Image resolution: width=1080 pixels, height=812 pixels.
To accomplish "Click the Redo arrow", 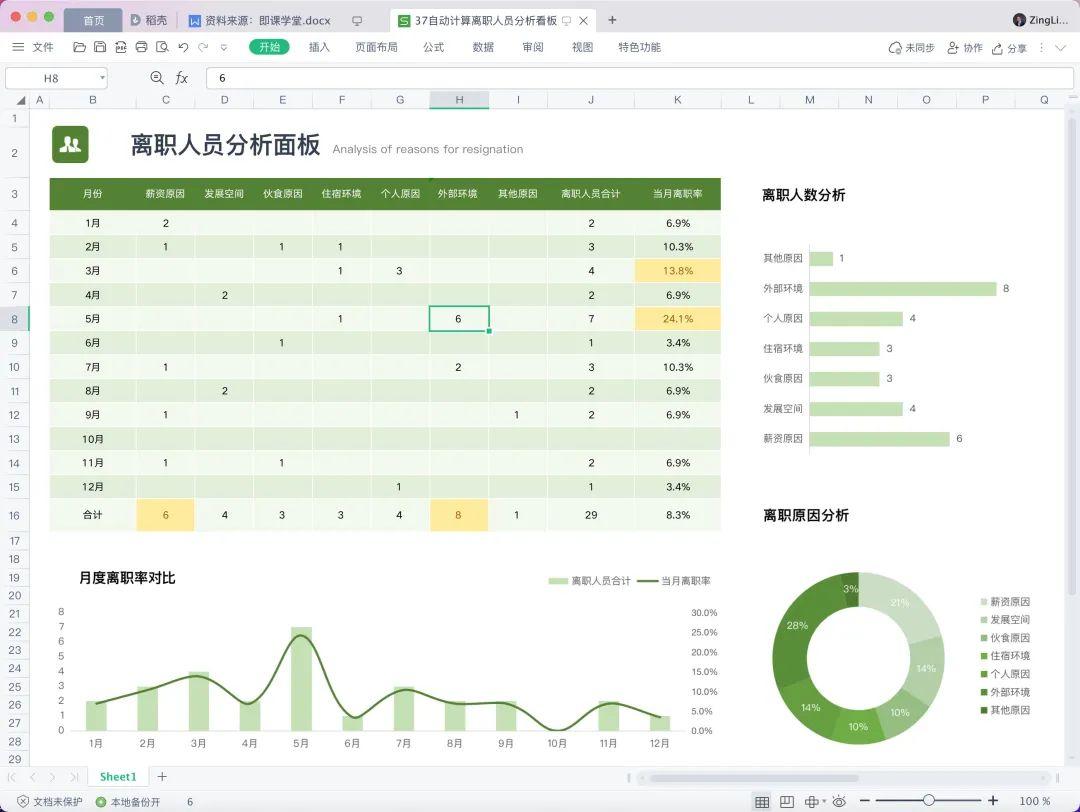I will coord(202,47).
